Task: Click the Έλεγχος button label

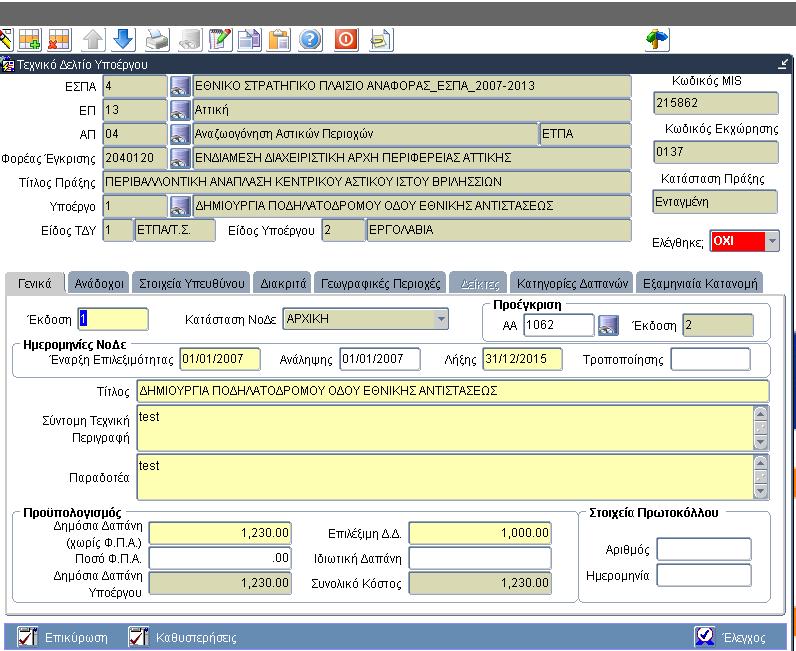Action: click(744, 638)
